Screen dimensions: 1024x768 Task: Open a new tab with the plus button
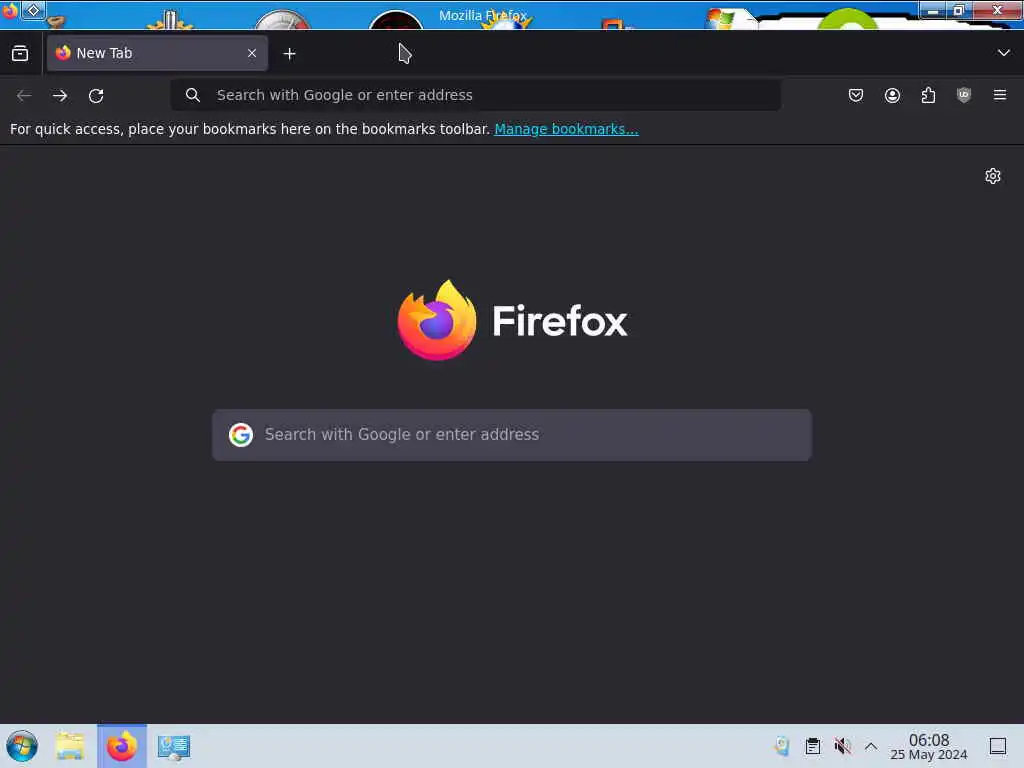(x=289, y=54)
